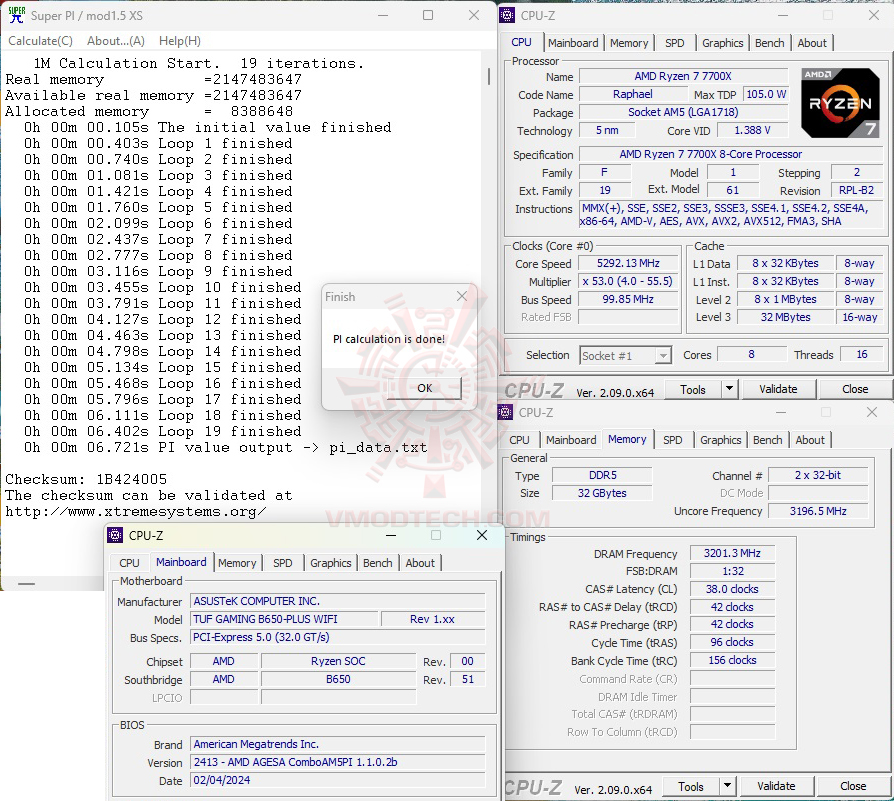Expand Tools dropdown arrow in Memory CPU-Z window
894x801 pixels.
[x=727, y=787]
